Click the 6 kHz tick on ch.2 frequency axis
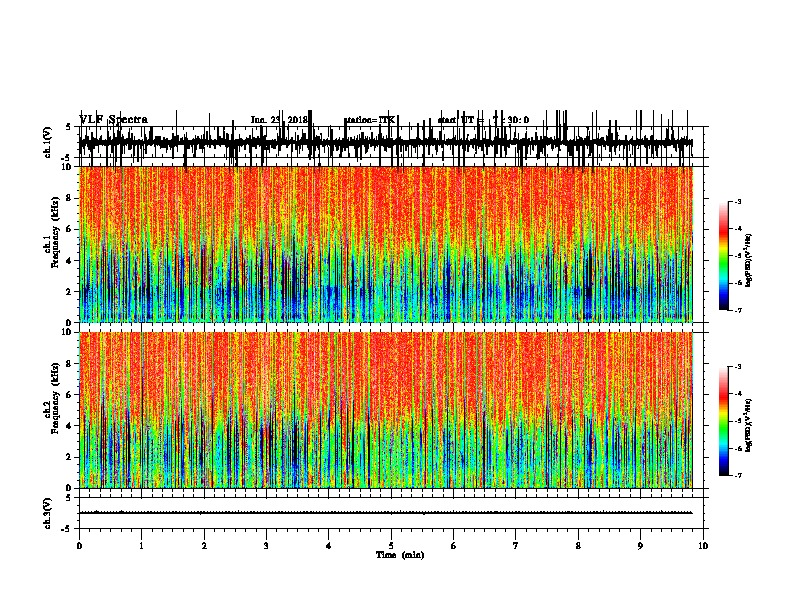The image size is (792, 612). (69, 395)
